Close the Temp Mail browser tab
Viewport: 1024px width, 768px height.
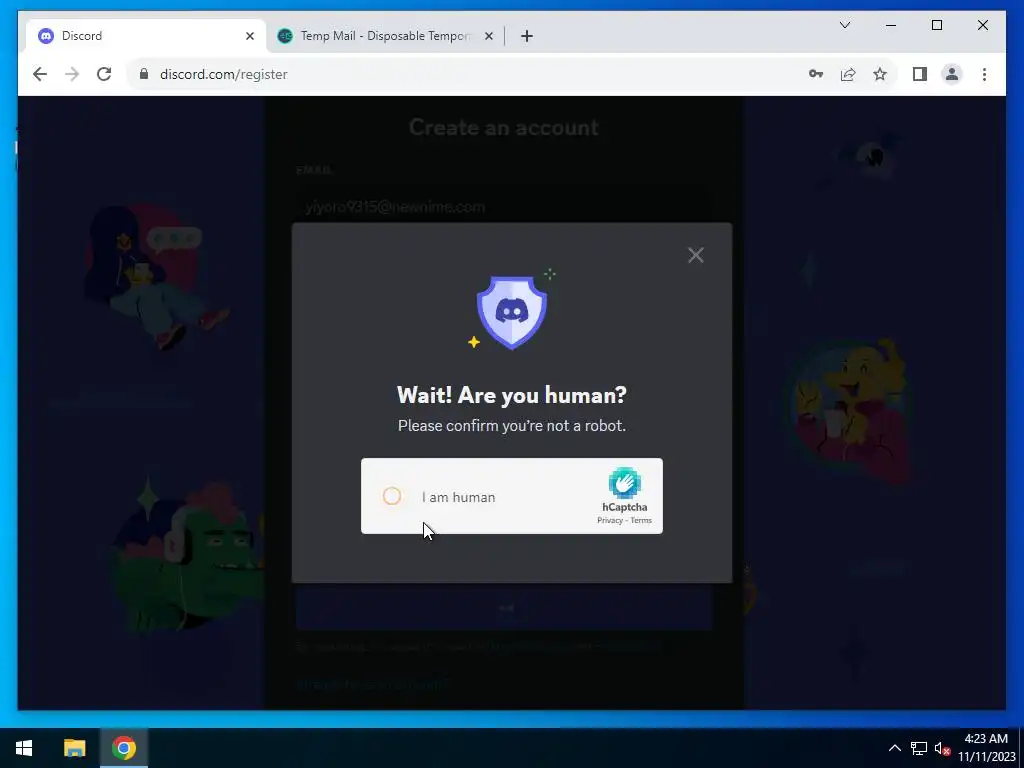(488, 36)
